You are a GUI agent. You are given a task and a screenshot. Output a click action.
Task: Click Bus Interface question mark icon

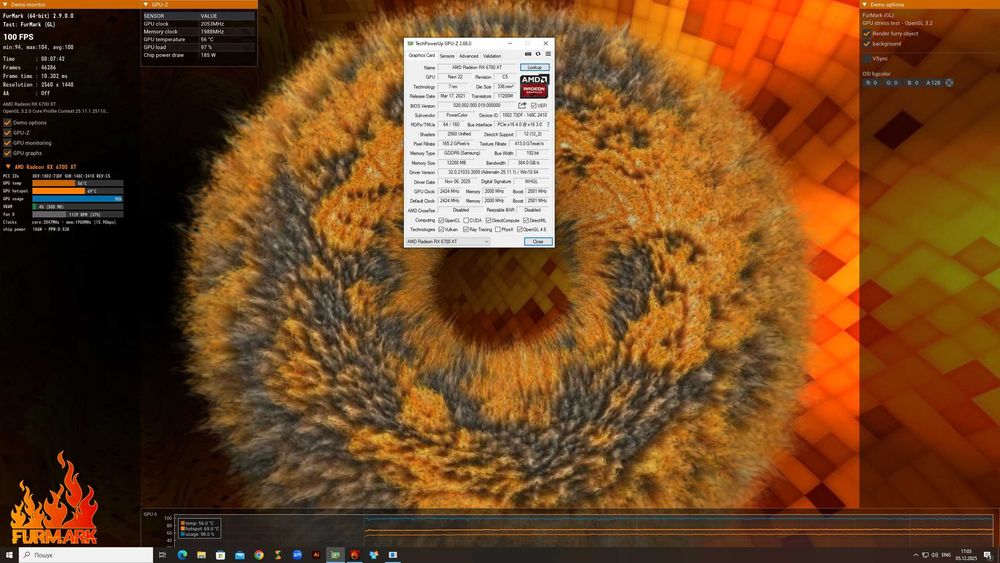pos(548,125)
